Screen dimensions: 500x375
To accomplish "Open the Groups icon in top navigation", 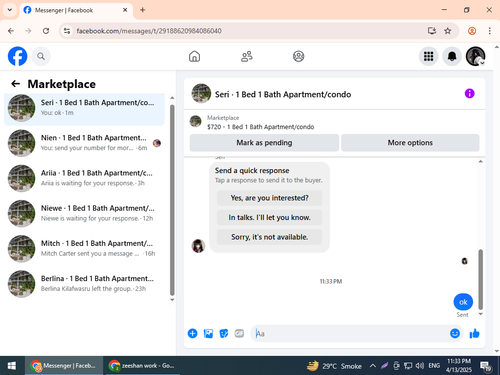I will (298, 56).
